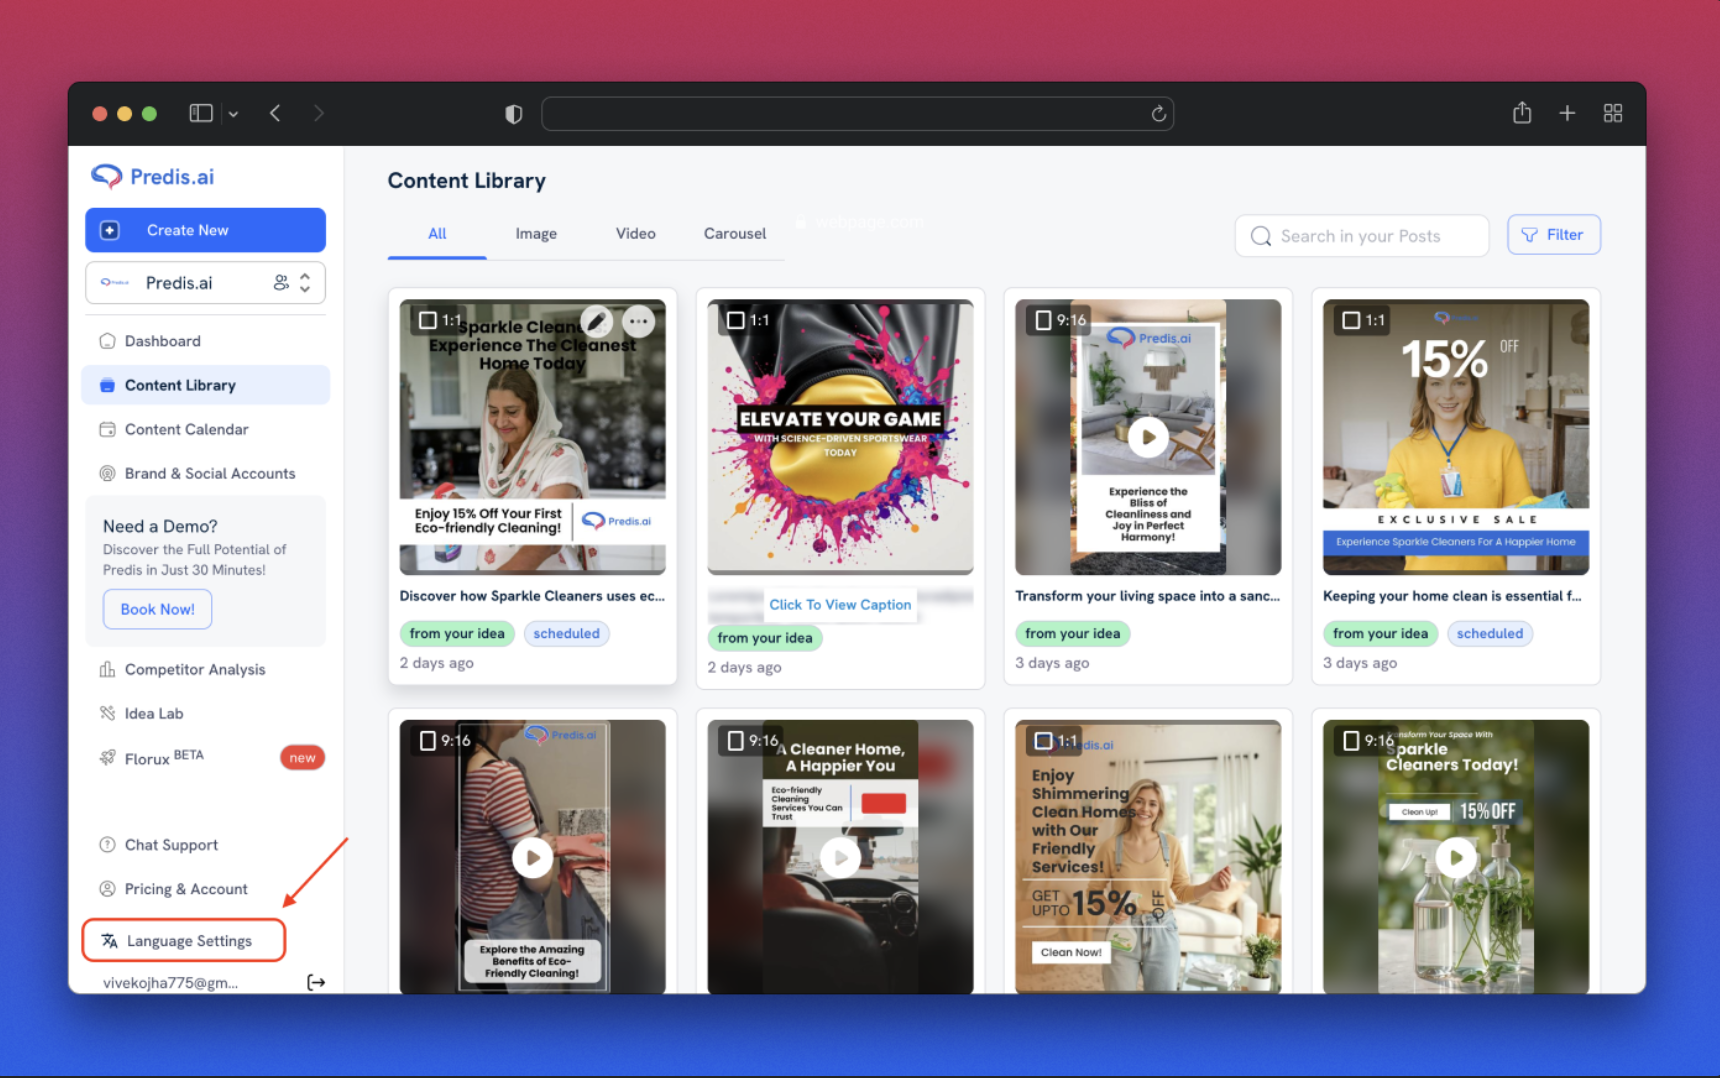
Task: Click the Language Settings label
Action: pyautogui.click(x=189, y=941)
